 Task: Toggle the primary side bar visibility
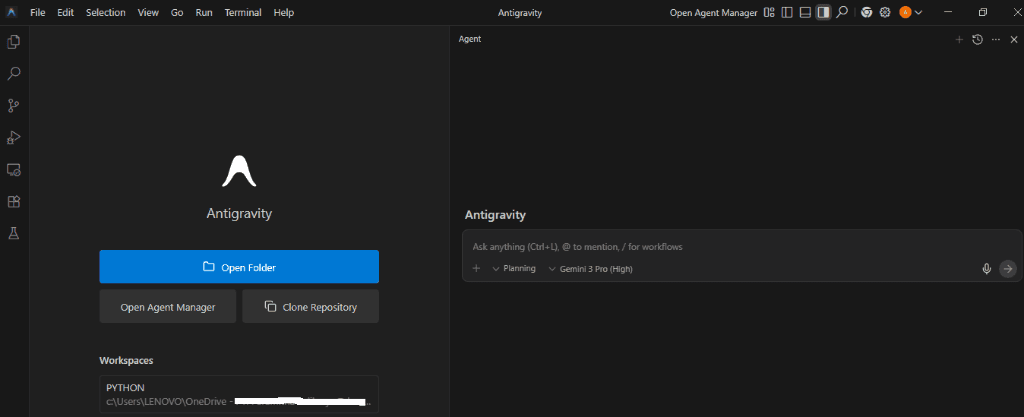tap(787, 12)
